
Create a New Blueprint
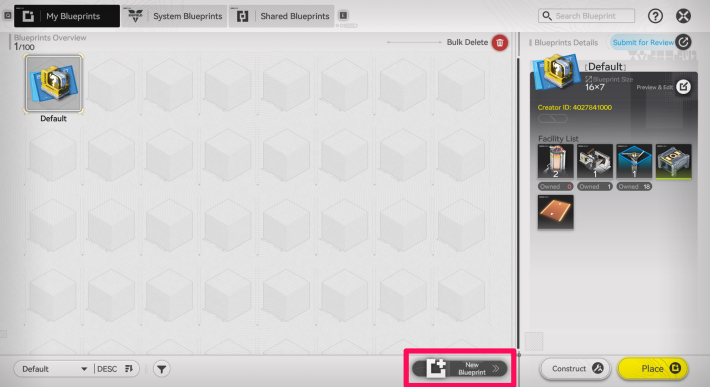click(x=460, y=368)
